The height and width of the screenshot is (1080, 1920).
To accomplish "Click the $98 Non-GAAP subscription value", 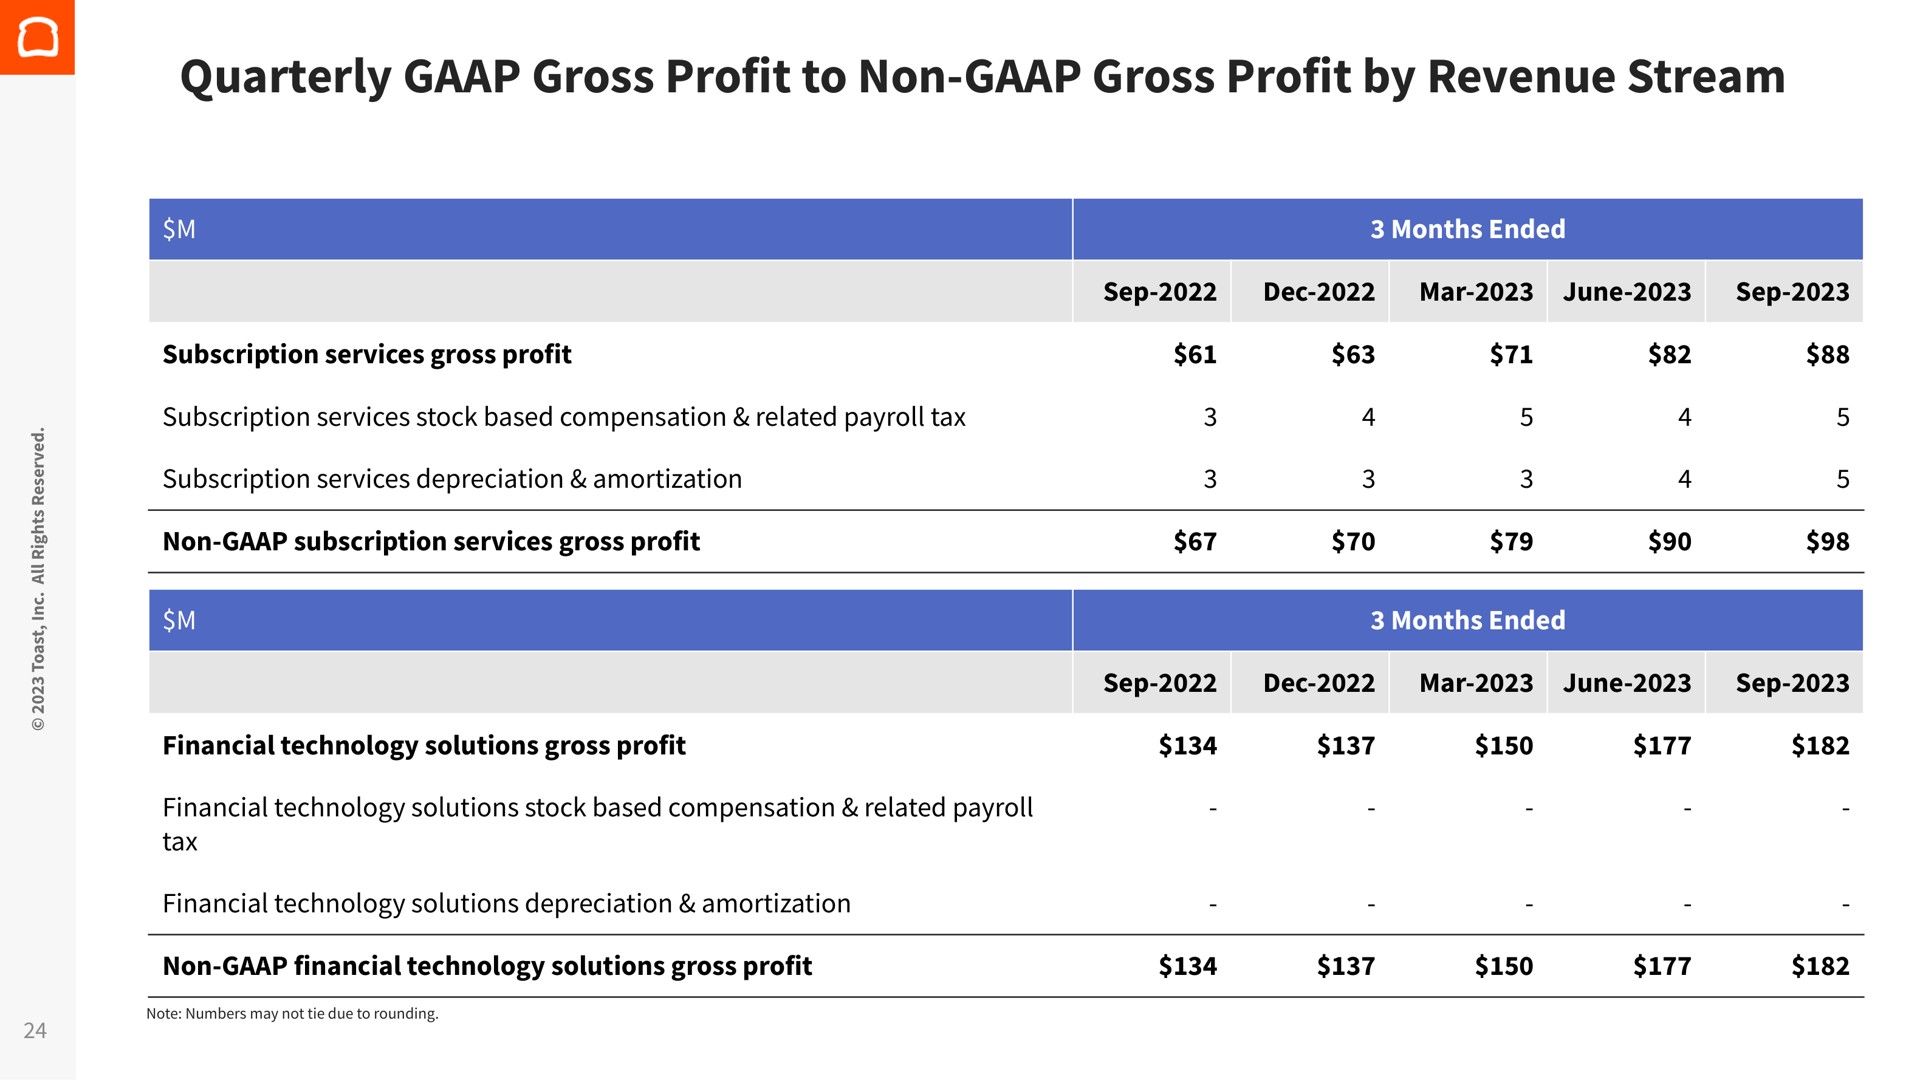I will pos(1828,542).
